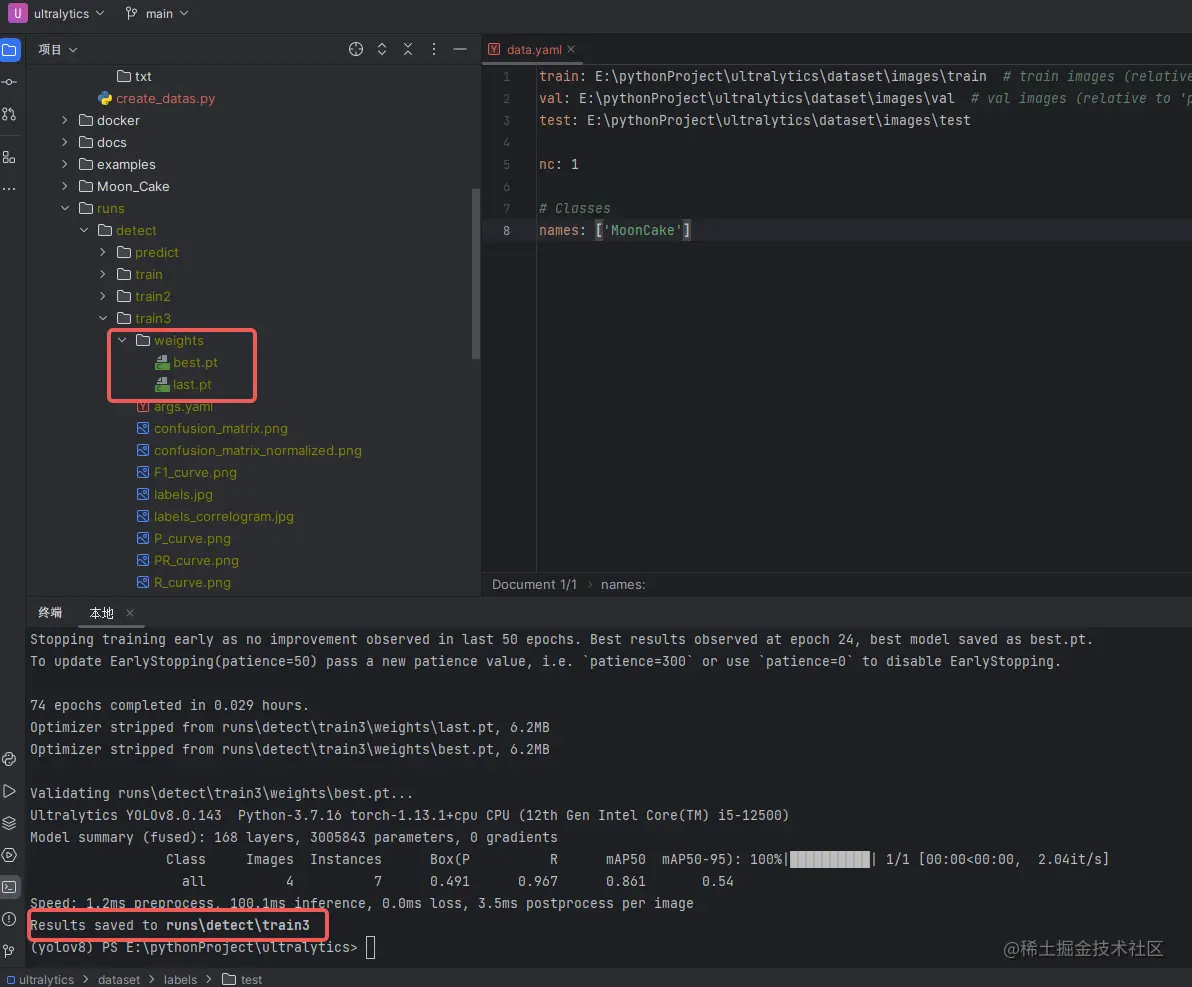Image resolution: width=1192 pixels, height=987 pixels.
Task: Click the best.pt file icon
Action: (162, 363)
